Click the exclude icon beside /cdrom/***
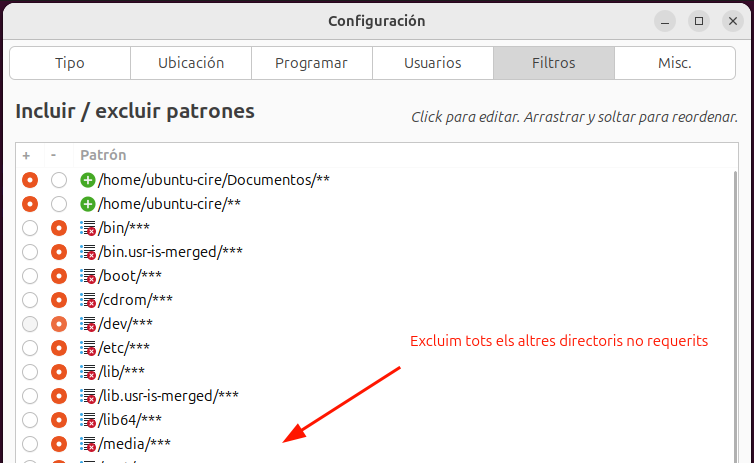The image size is (754, 463). pyautogui.click(x=88, y=300)
